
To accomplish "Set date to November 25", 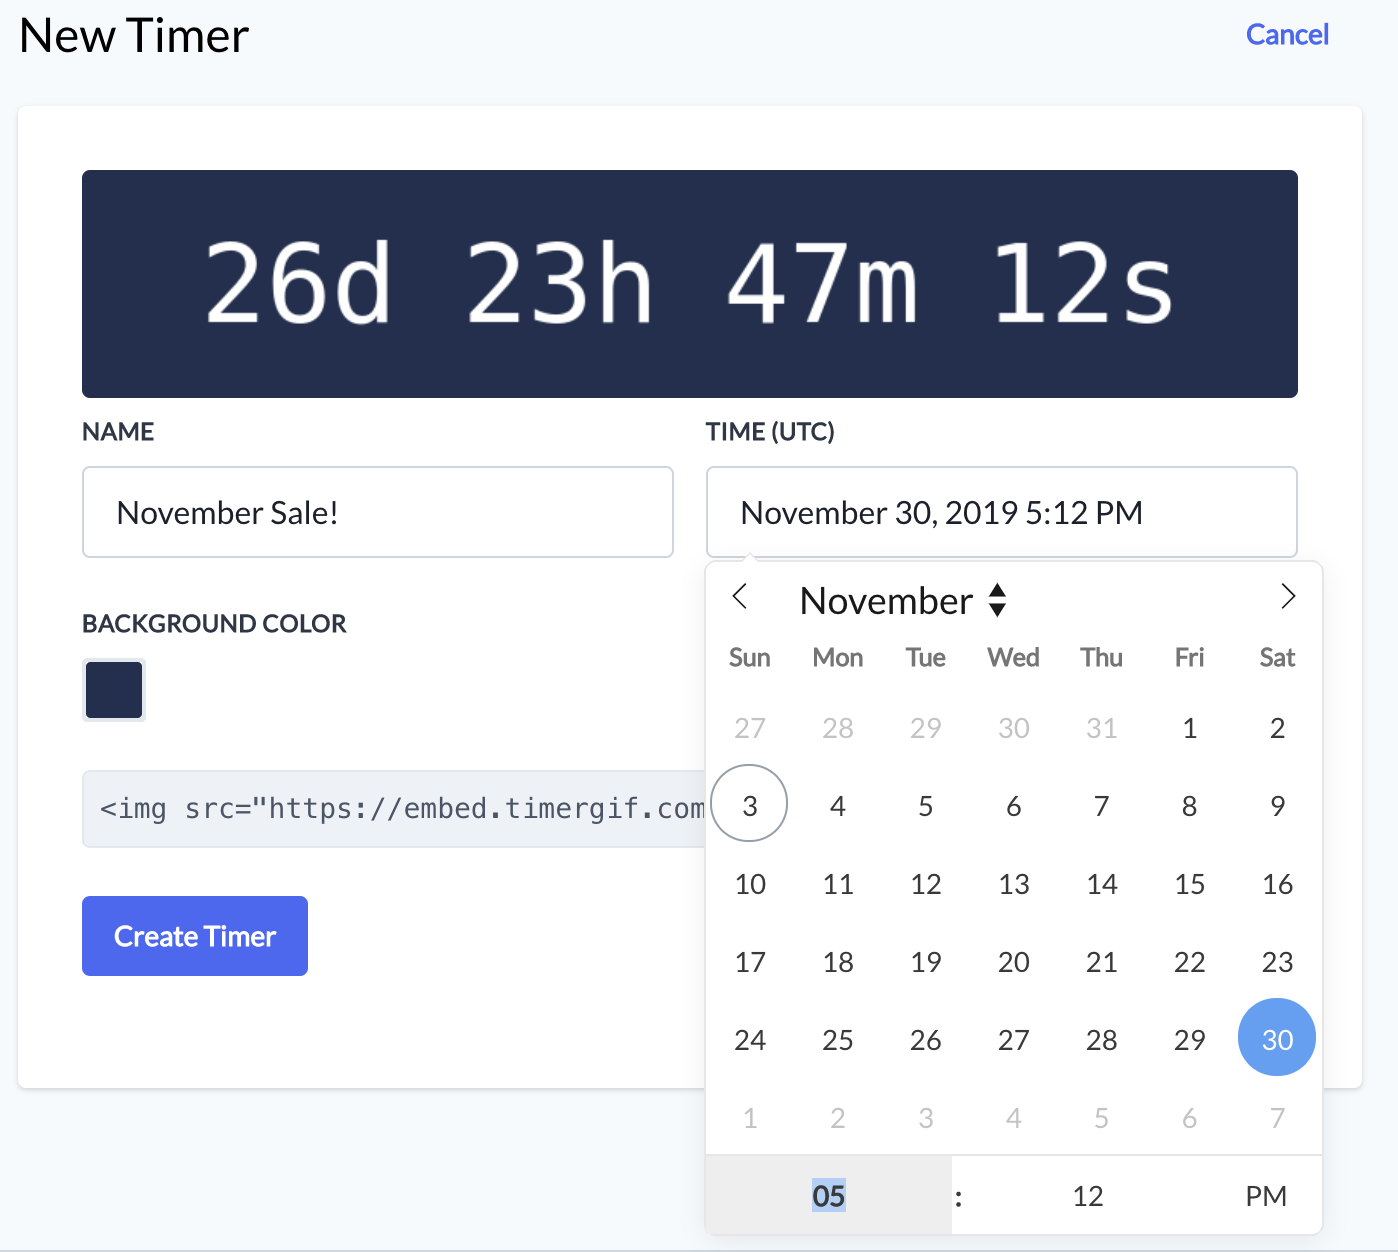I will [x=838, y=1039].
